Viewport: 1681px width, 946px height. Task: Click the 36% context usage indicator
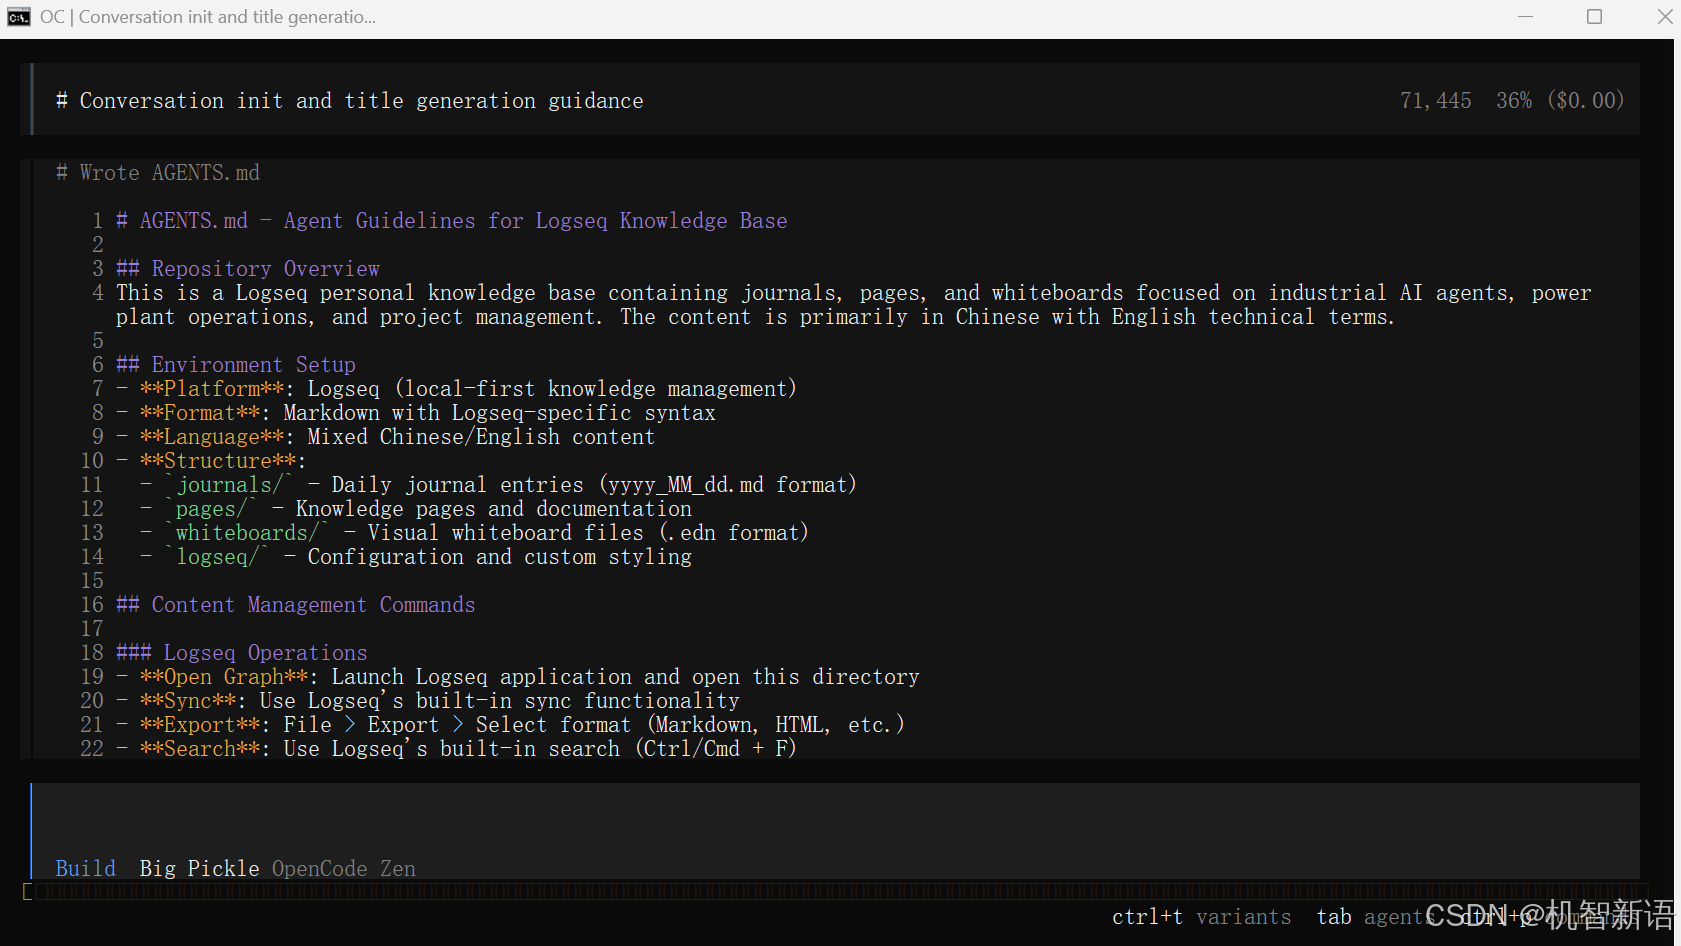[1513, 101]
